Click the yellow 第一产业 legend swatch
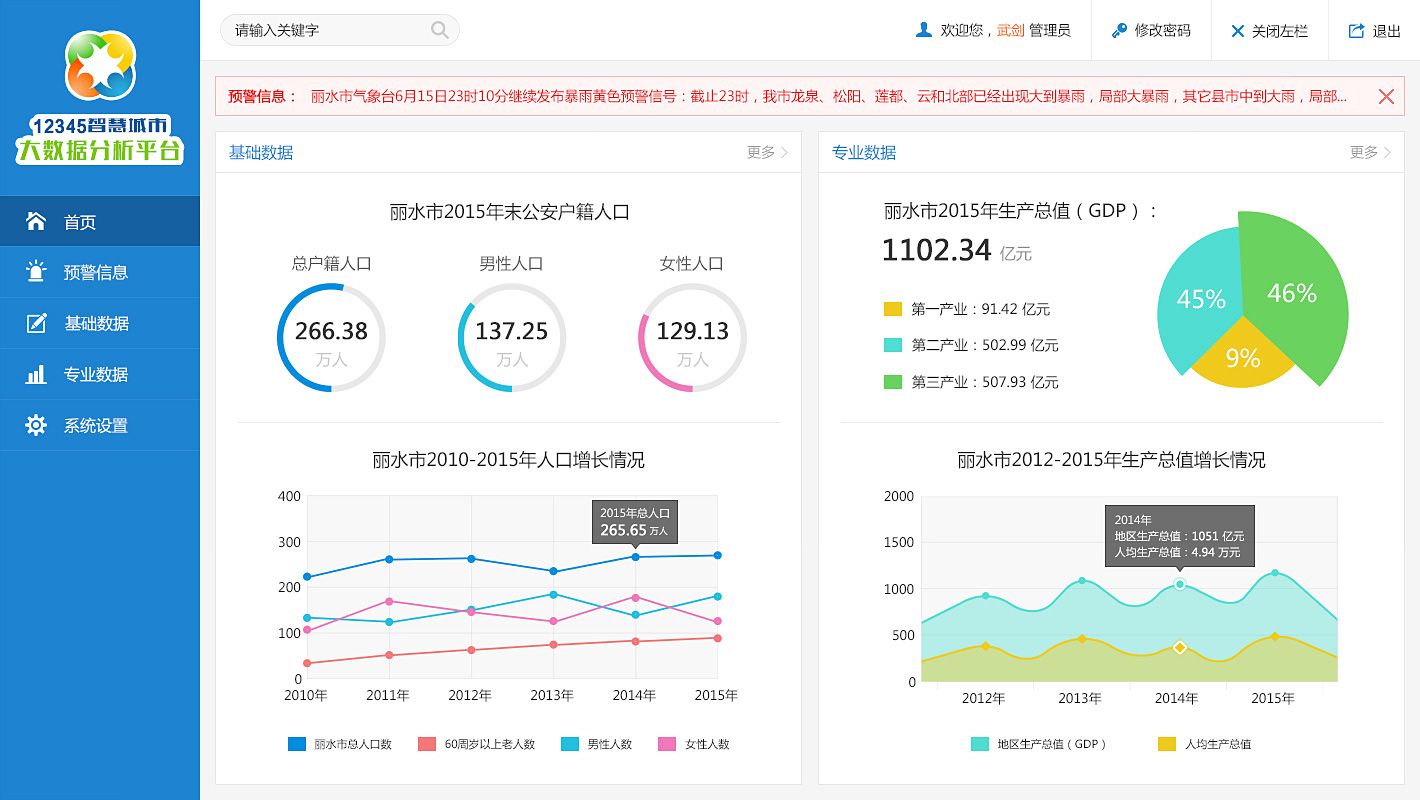Viewport: 1420px width, 800px height. point(893,309)
